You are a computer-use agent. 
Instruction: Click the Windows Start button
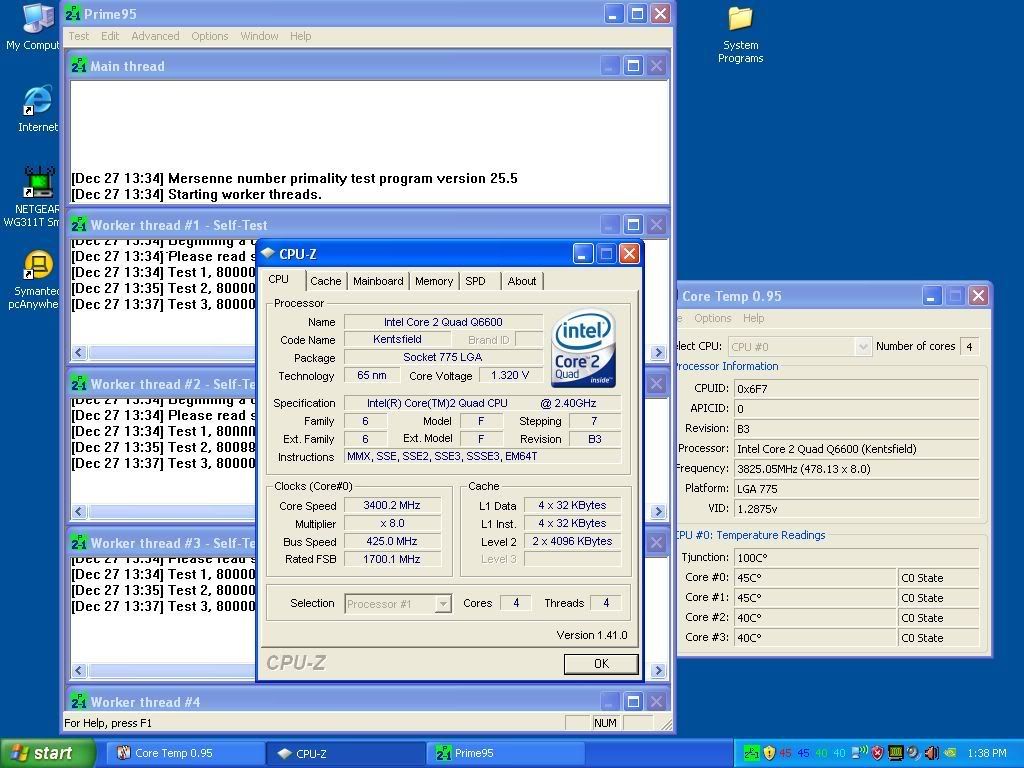(47, 753)
